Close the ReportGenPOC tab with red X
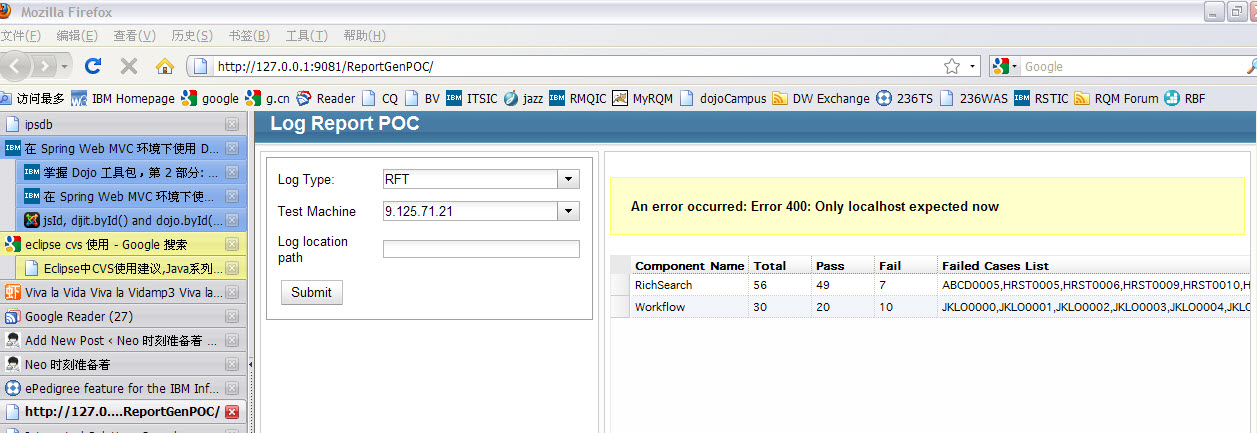The image size is (1257, 433). (232, 412)
